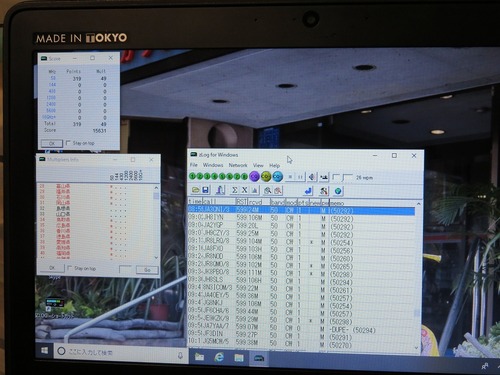Open the File menu in zLog
500x375 pixels.
193,165
